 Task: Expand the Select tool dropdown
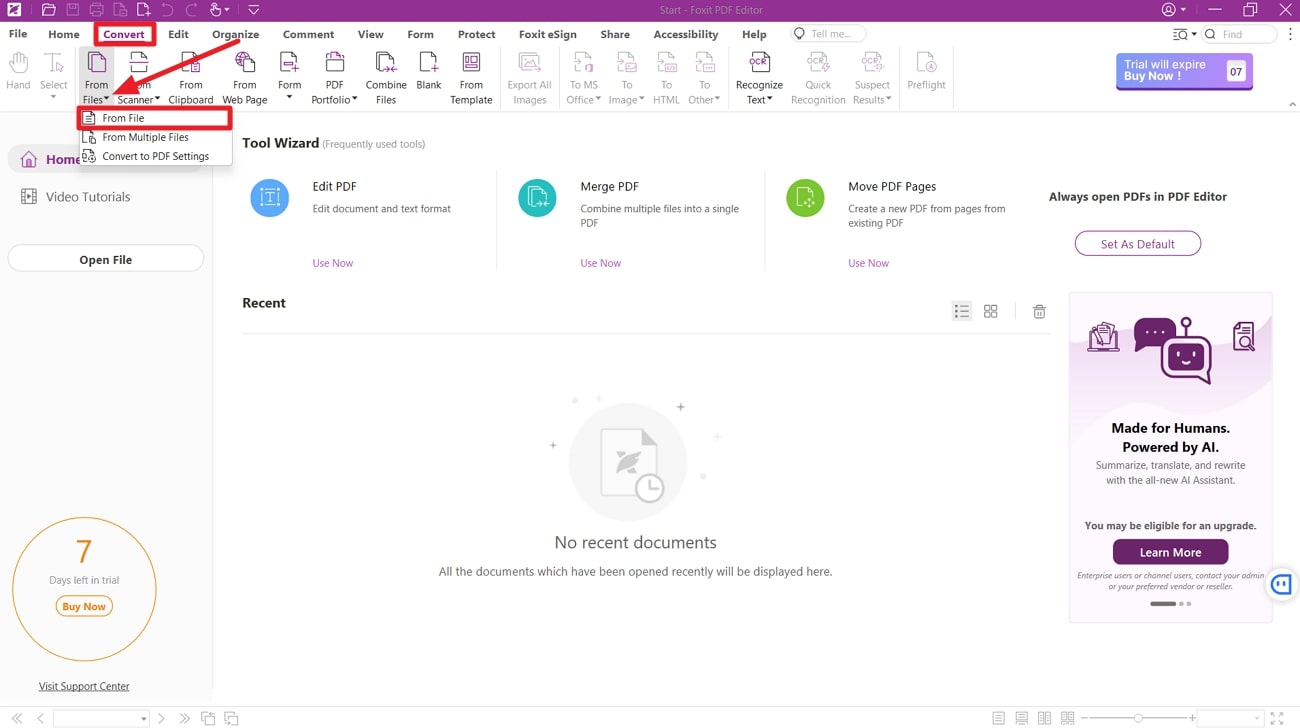coord(54,97)
